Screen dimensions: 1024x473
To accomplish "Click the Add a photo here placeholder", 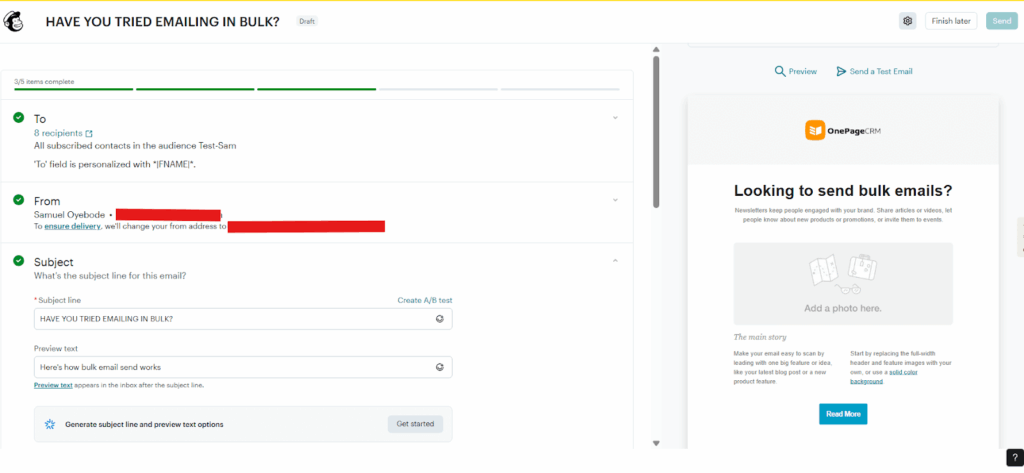I will point(842,284).
